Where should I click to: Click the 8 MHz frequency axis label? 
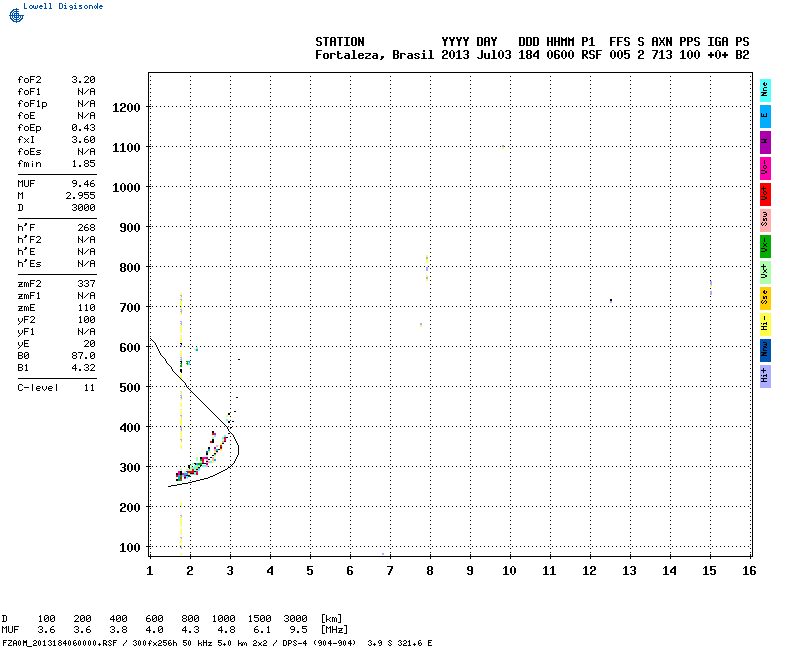430,571
